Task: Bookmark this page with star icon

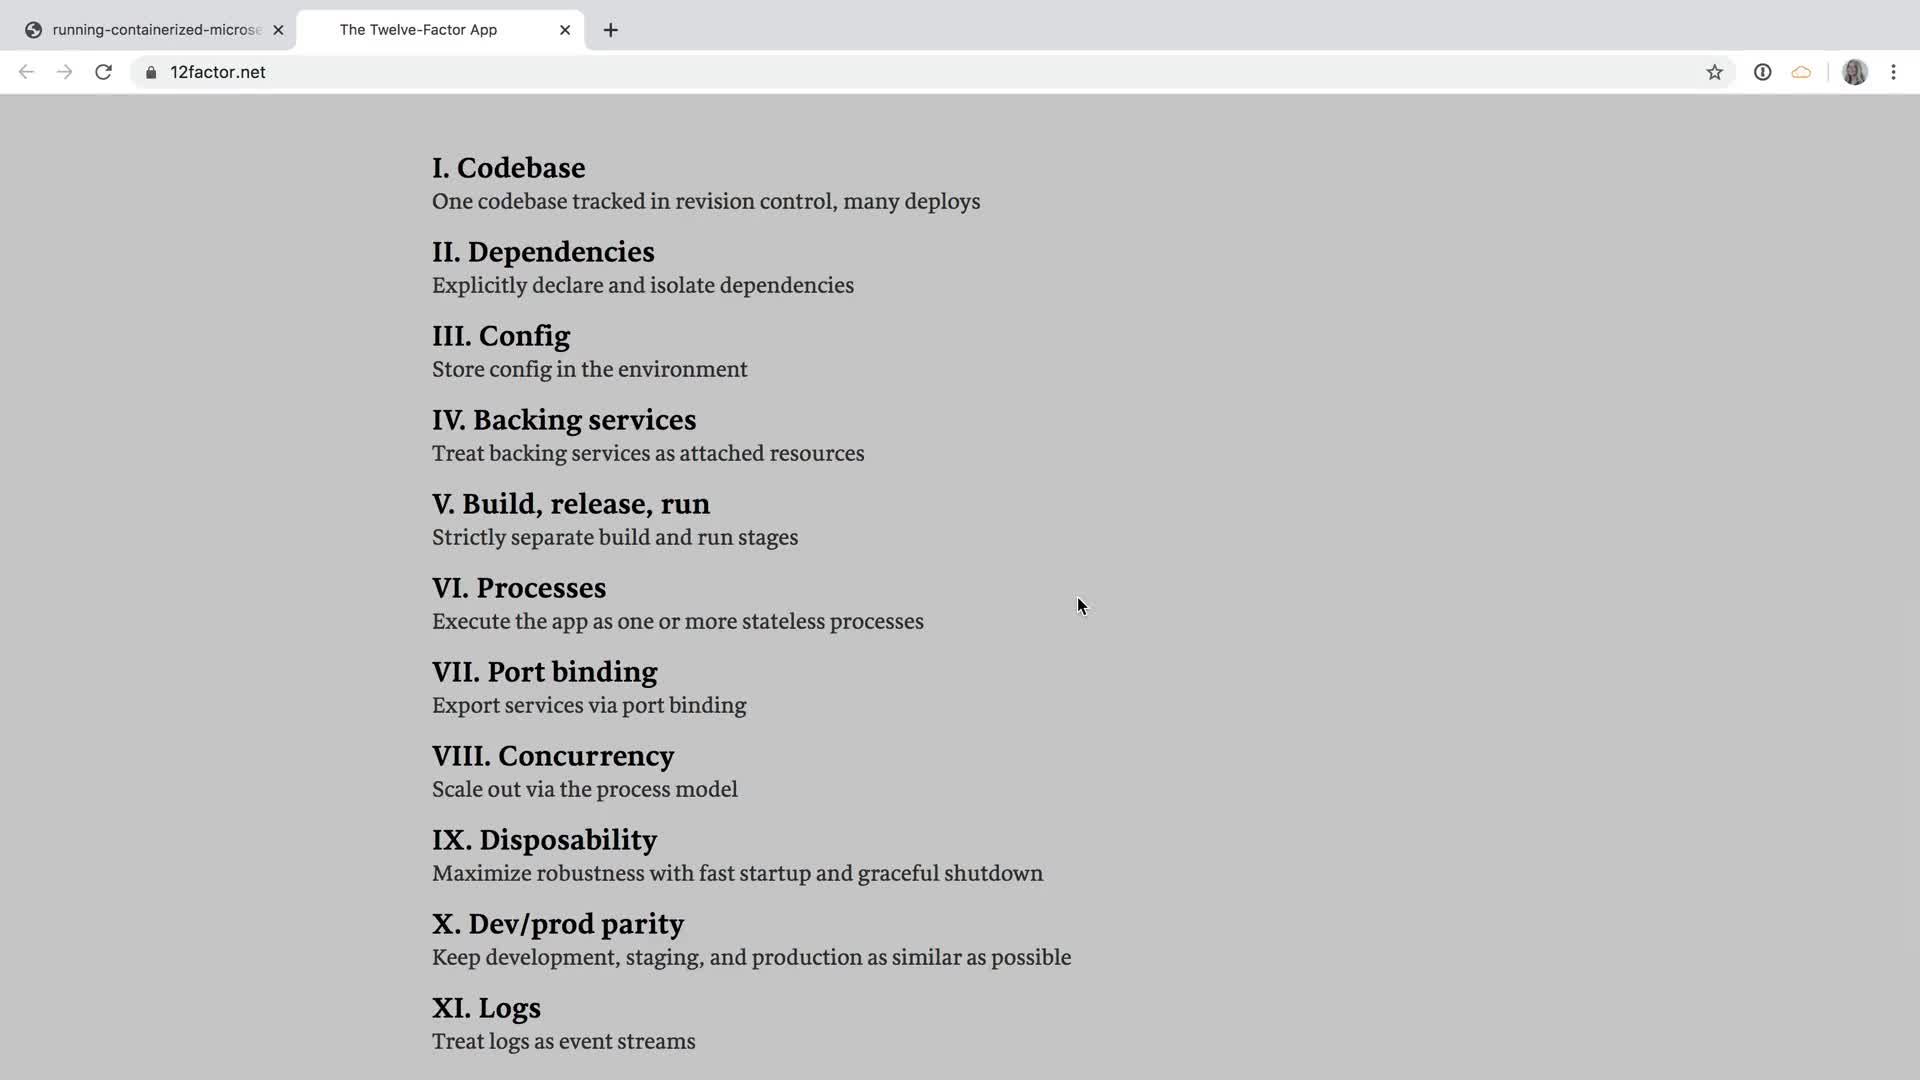Action: coord(1714,72)
